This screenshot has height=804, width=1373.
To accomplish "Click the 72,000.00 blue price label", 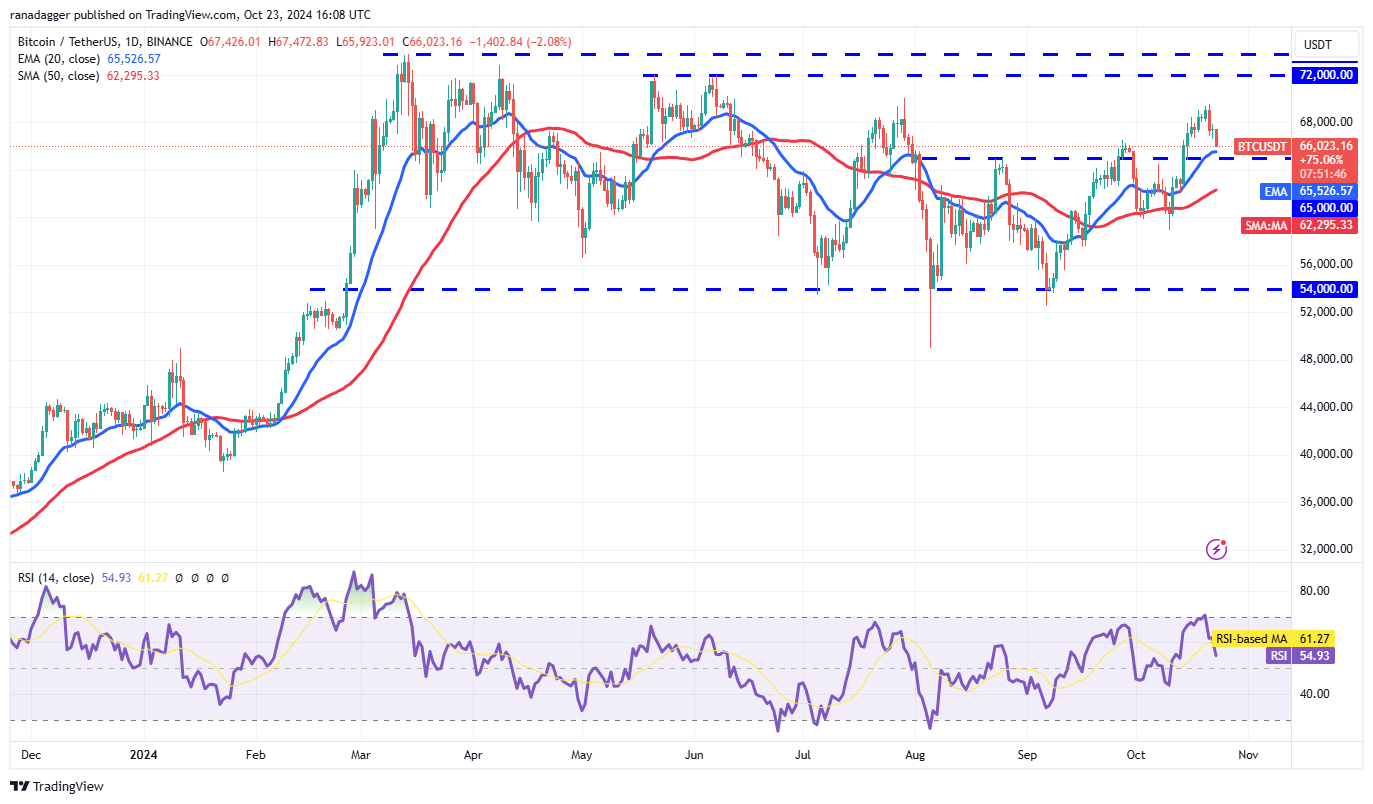I will (x=1326, y=75).
